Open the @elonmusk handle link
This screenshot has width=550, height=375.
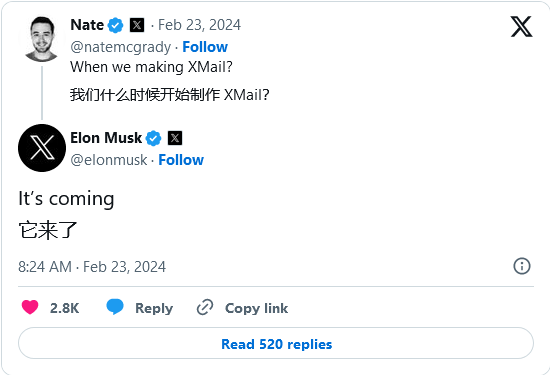coord(109,160)
